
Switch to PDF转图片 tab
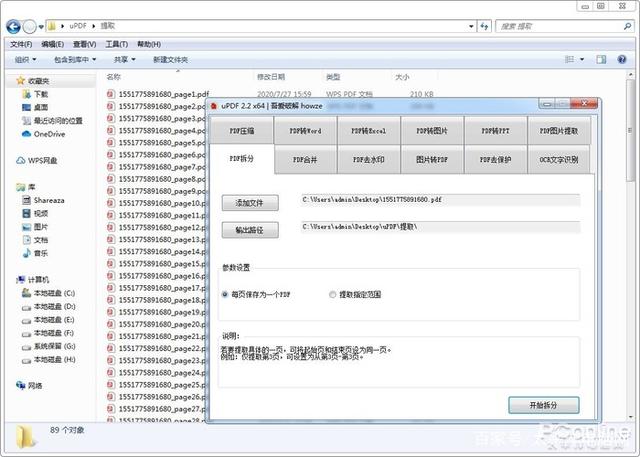tap(432, 131)
